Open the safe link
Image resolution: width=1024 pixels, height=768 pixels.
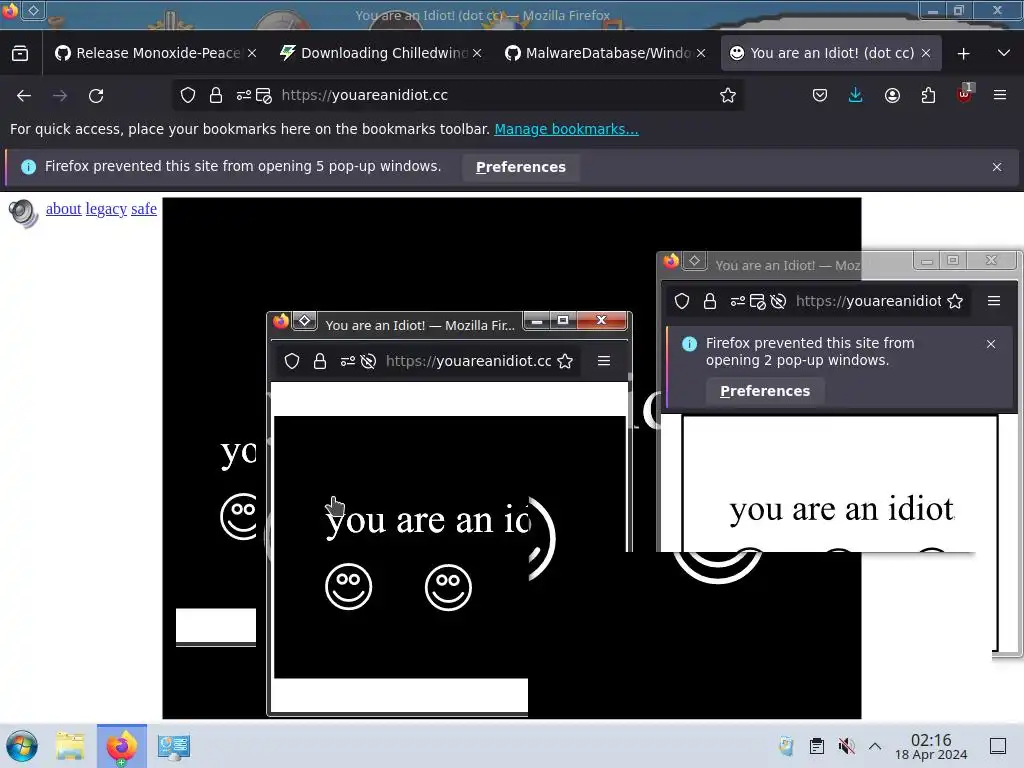(144, 209)
